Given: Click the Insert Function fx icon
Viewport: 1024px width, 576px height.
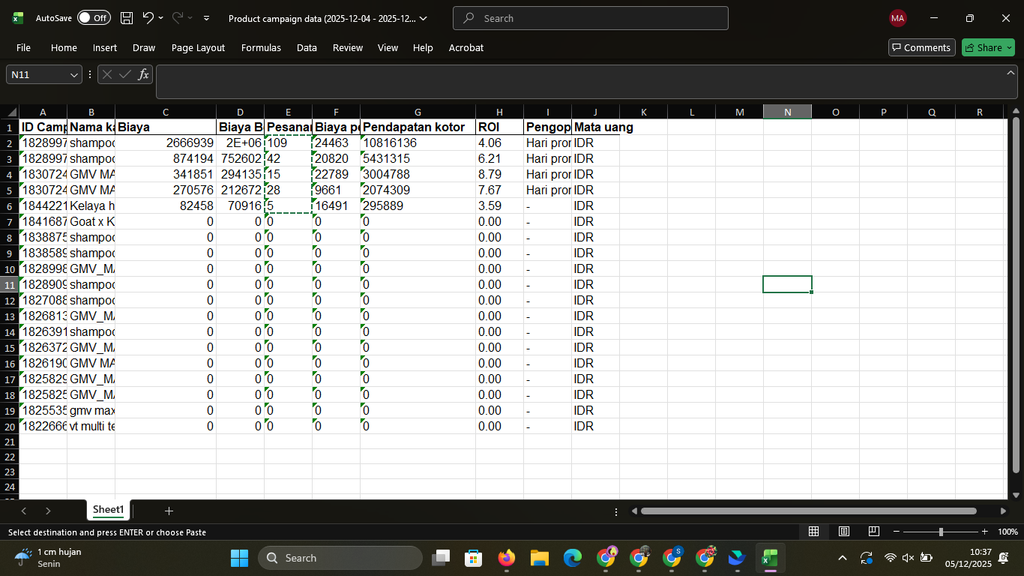Looking at the screenshot, I should (143, 75).
